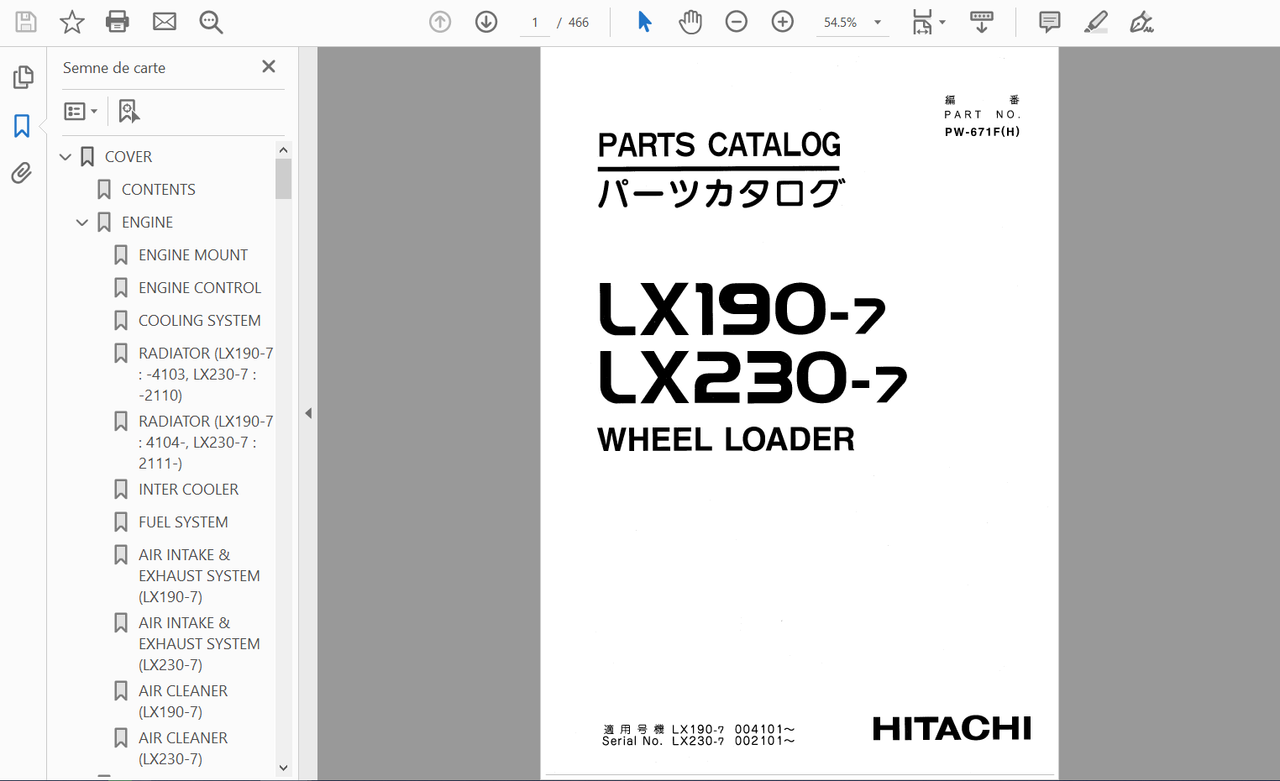This screenshot has height=781, width=1280.
Task: Toggle the Bookmarks panel icon
Action: [x=22, y=126]
